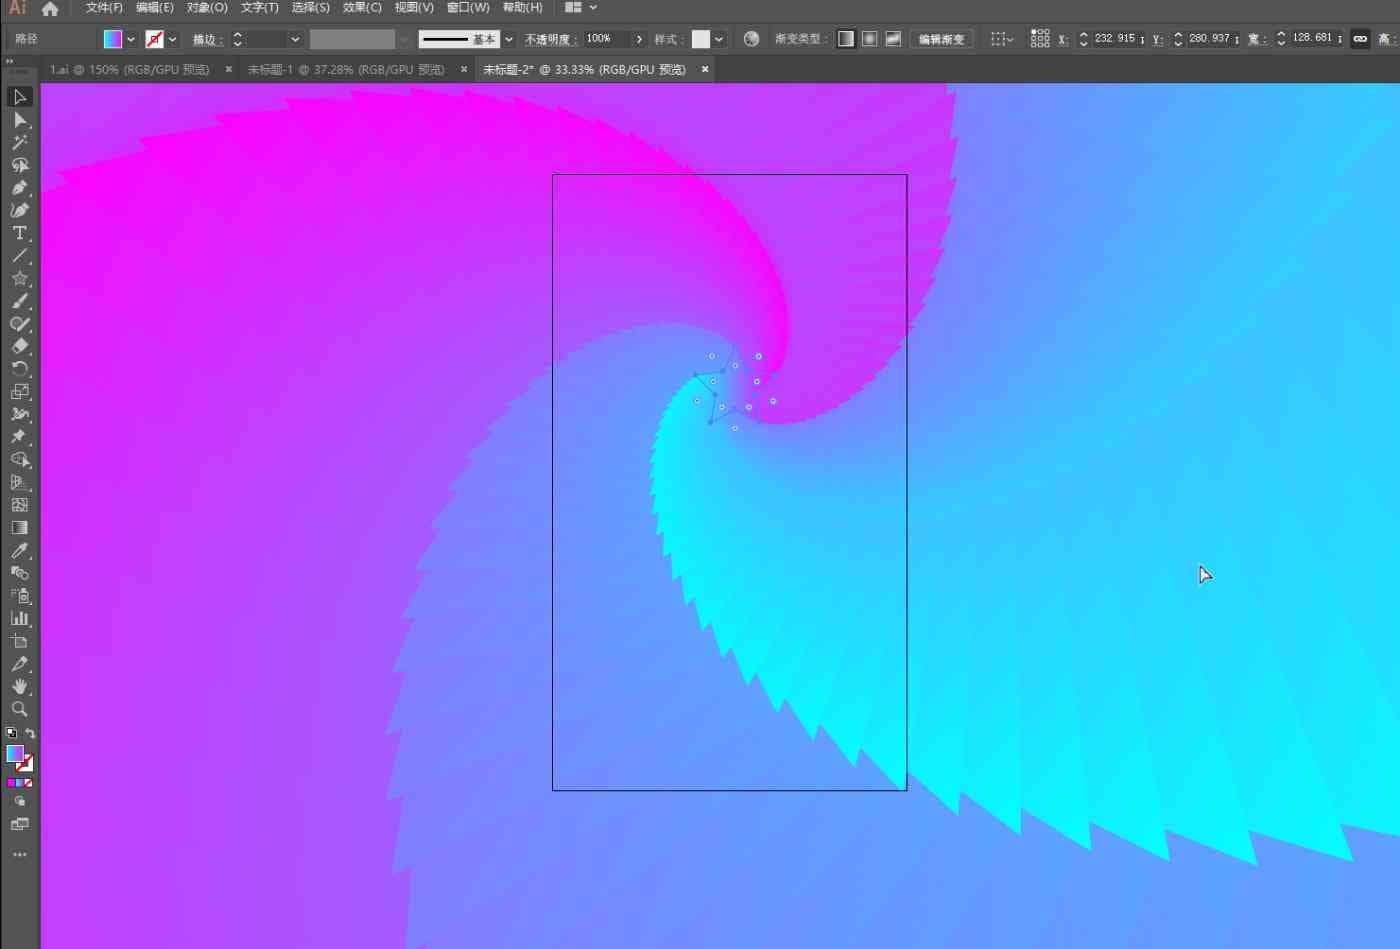1400x949 pixels.
Task: Choose the reference point locator grid
Action: pyautogui.click(x=1040, y=39)
